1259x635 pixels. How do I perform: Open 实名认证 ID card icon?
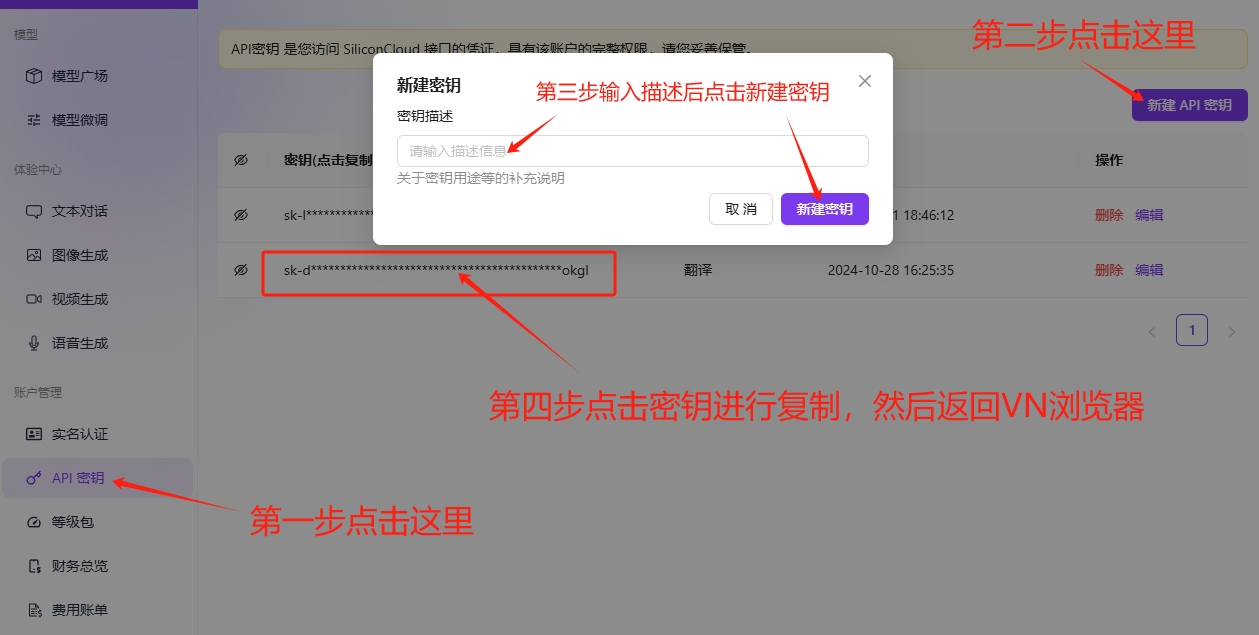click(34, 434)
